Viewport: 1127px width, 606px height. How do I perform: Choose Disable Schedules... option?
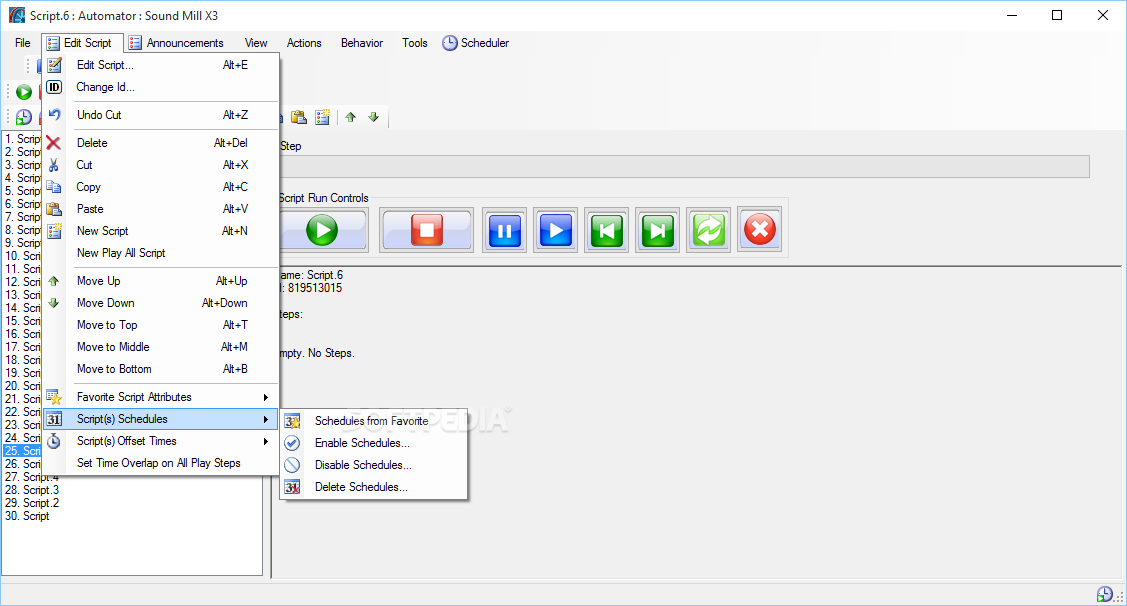374,465
